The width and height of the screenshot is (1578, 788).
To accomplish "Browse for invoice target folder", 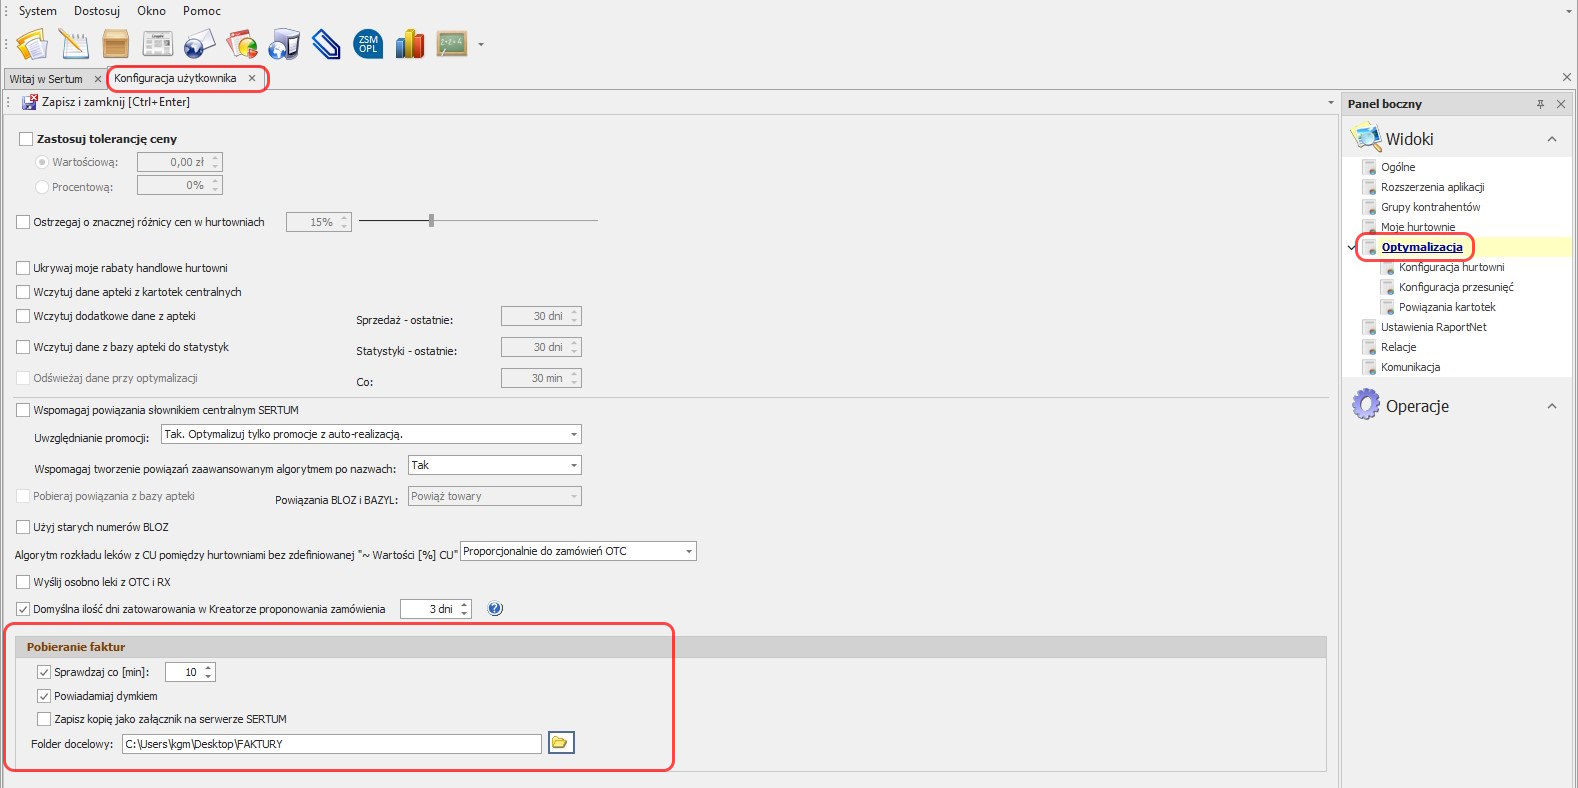I will pos(561,743).
